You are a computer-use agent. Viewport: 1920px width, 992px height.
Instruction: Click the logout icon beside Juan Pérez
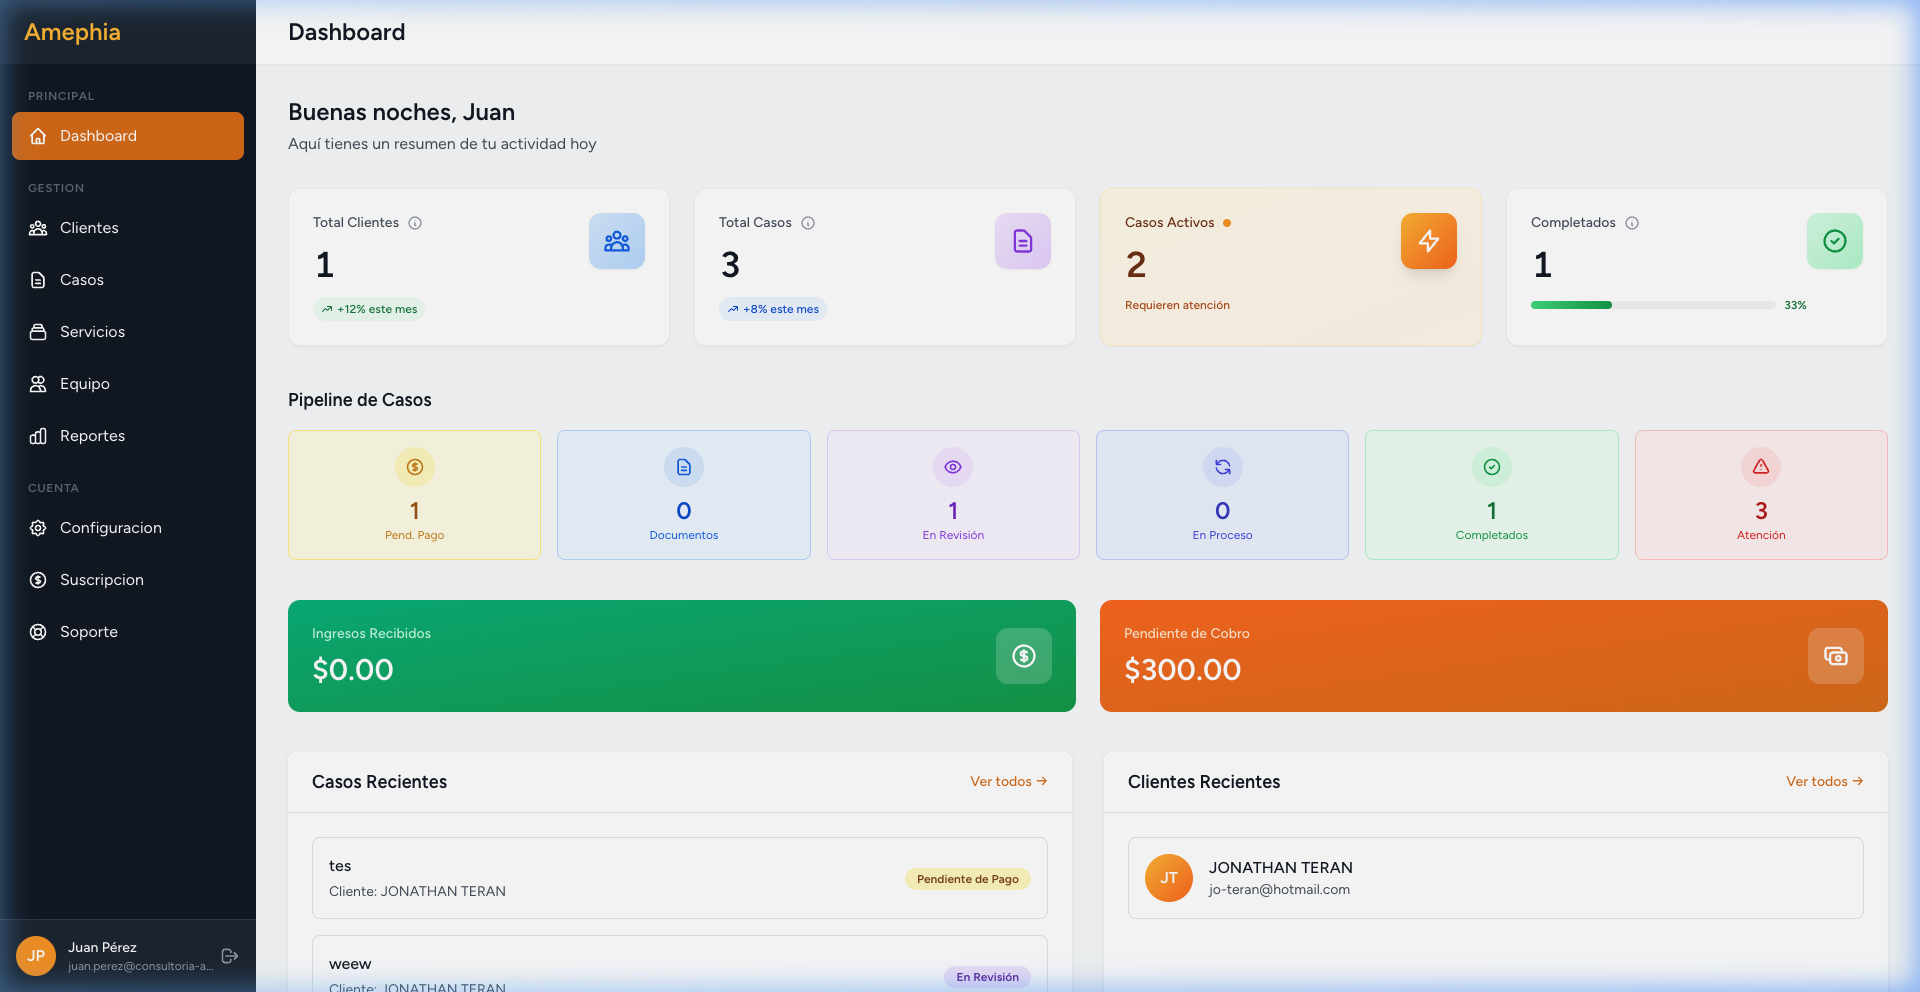pyautogui.click(x=230, y=956)
